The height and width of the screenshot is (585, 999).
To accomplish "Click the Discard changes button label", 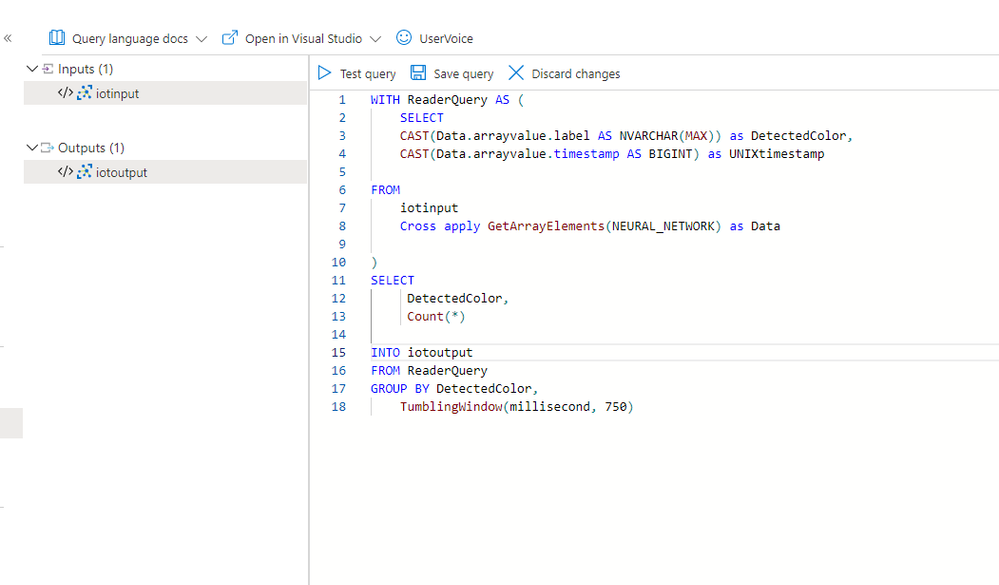I will click(576, 74).
